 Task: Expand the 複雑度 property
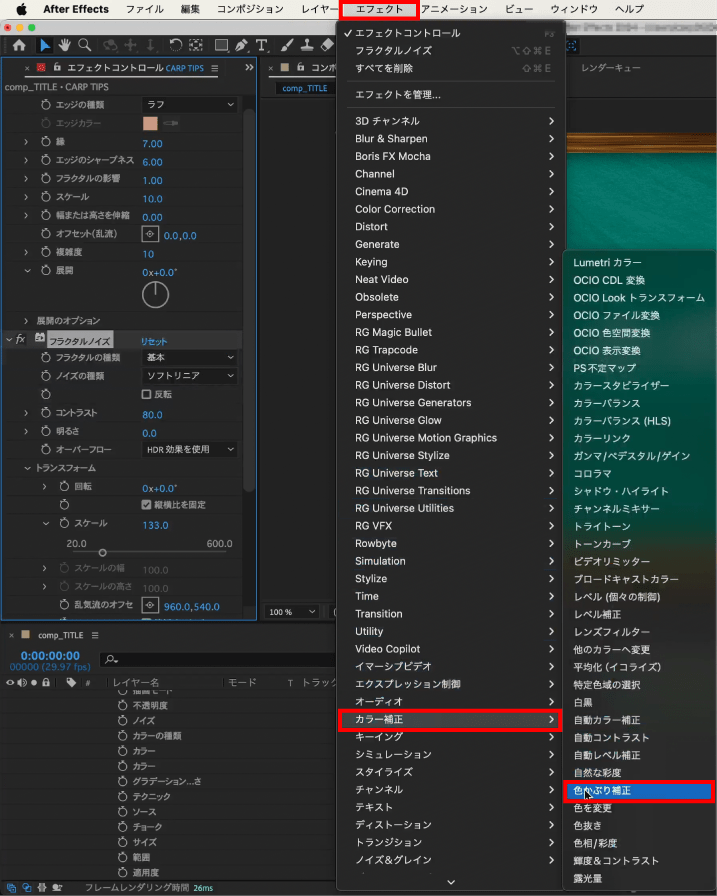point(26,252)
